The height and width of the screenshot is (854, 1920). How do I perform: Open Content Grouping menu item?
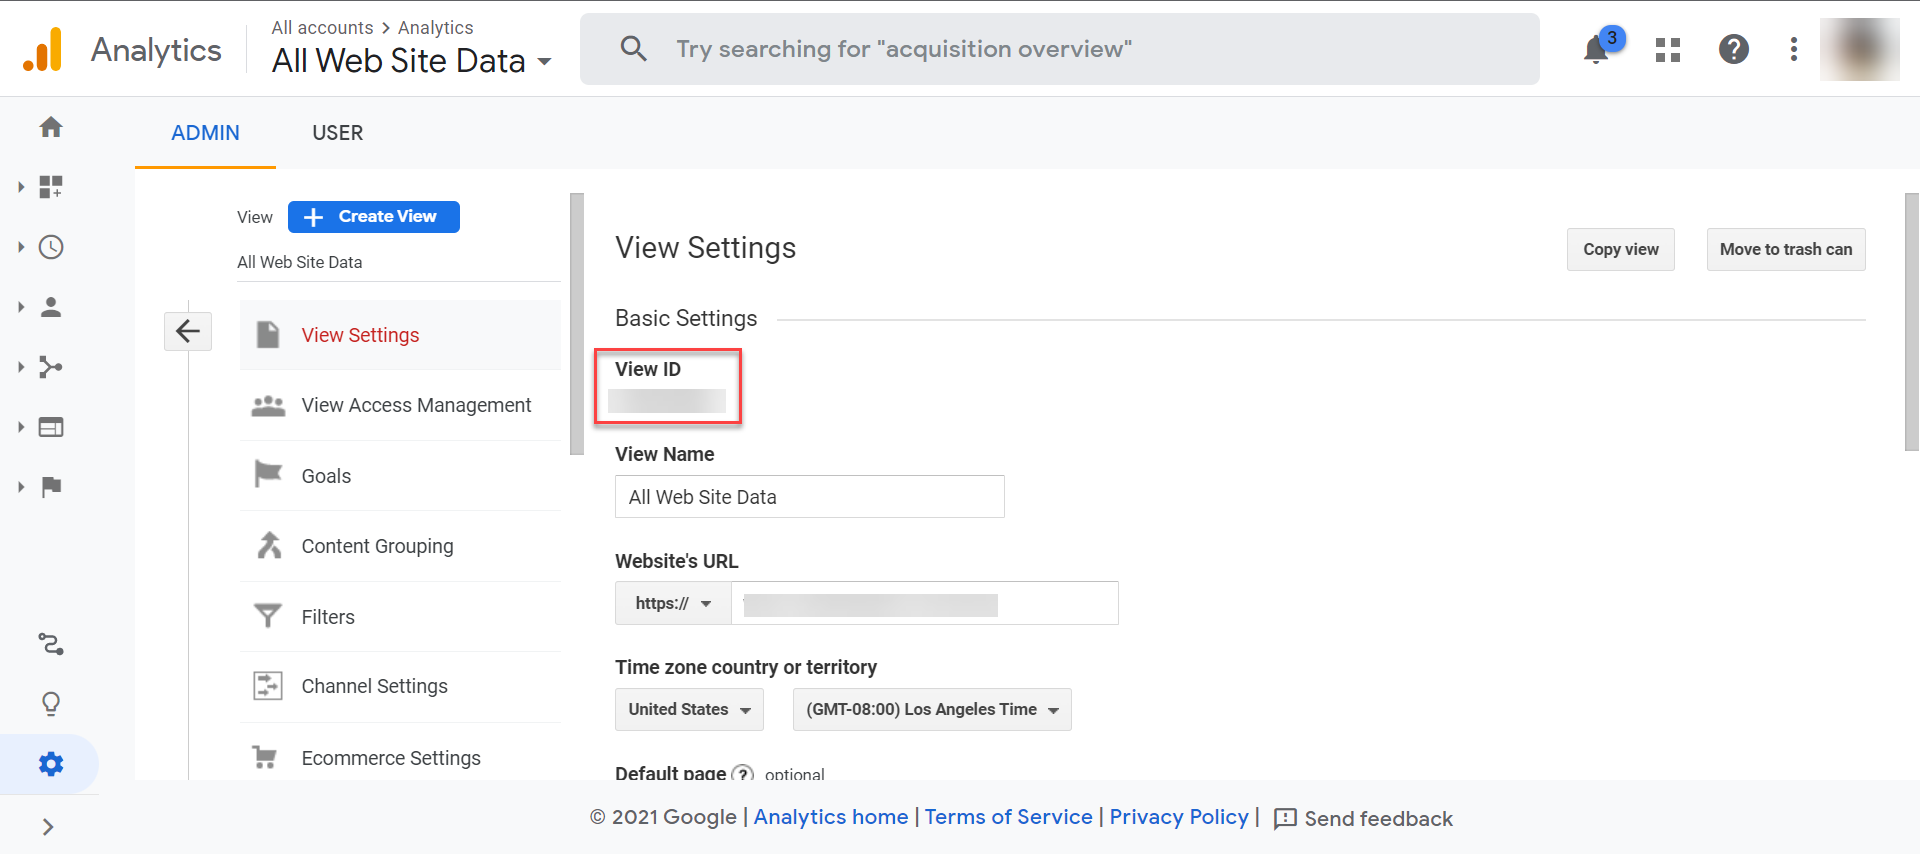[400, 546]
